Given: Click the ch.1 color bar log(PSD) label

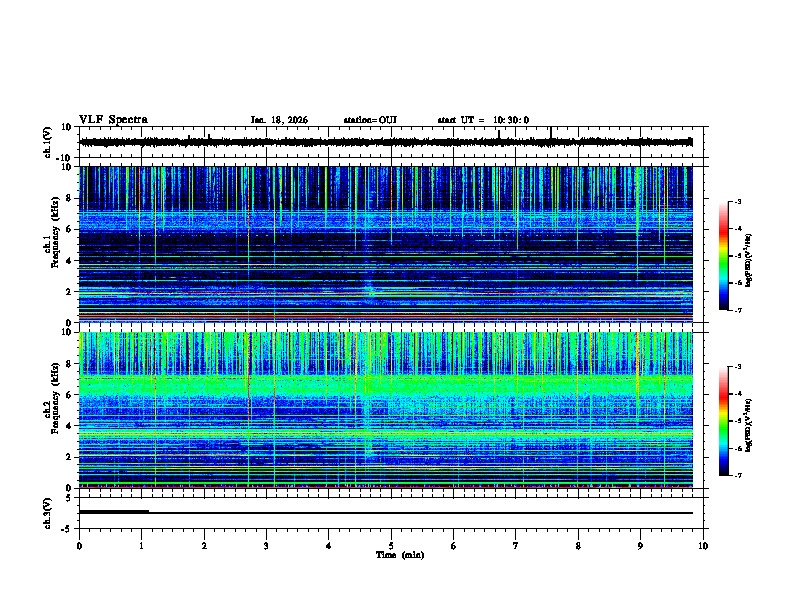Looking at the screenshot, I should [748, 260].
